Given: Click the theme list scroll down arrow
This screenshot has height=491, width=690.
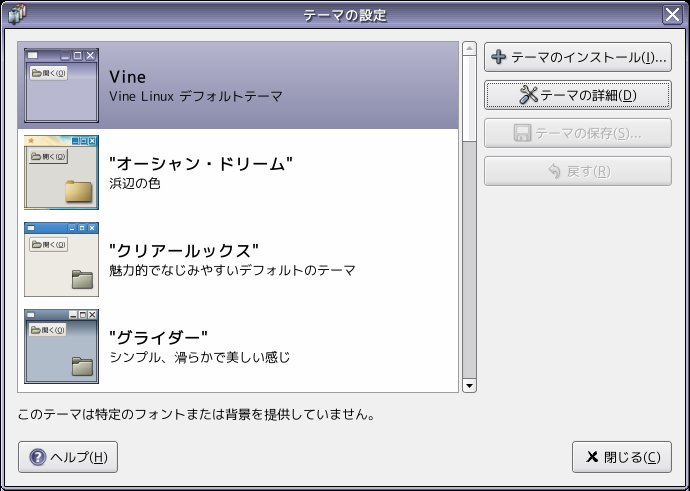Looking at the screenshot, I should click(470, 386).
